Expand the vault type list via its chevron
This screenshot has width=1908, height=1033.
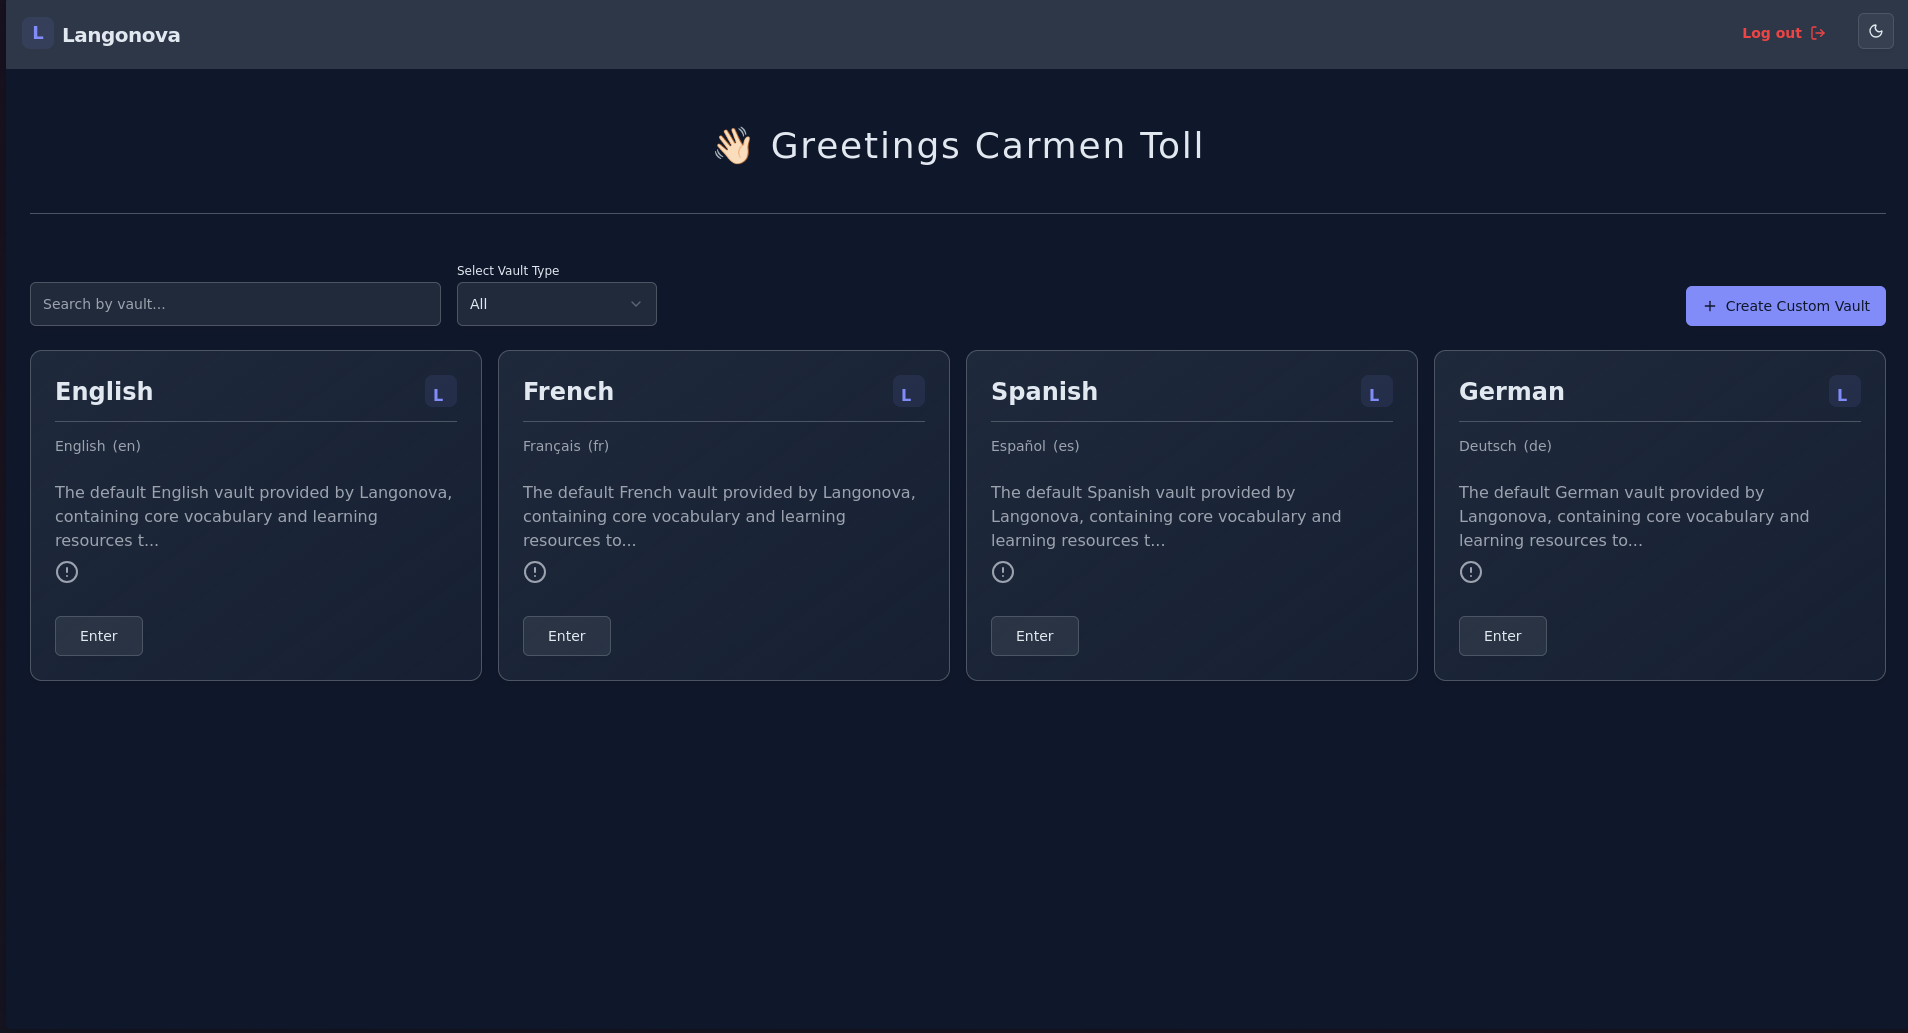tap(636, 304)
